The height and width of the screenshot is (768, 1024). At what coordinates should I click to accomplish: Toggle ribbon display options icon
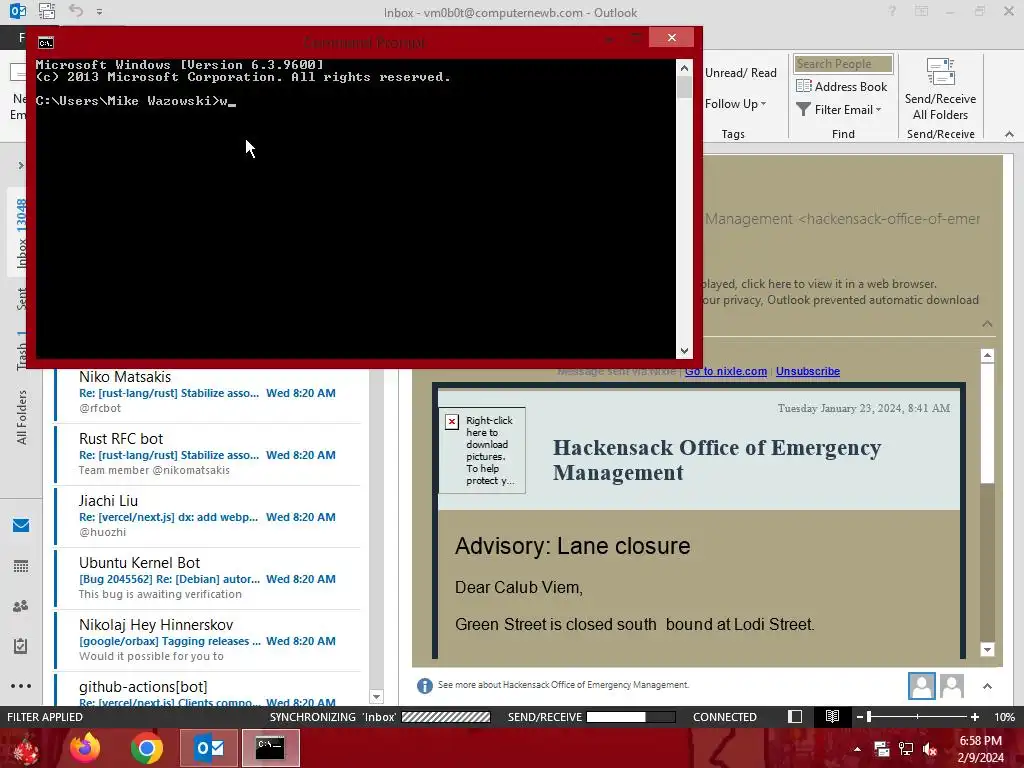click(921, 11)
